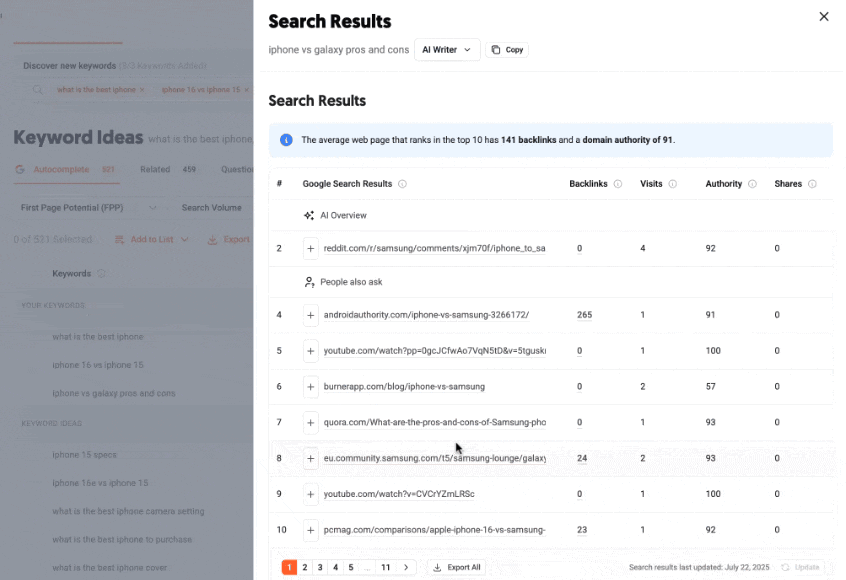Image resolution: width=846 pixels, height=580 pixels.
Task: Click backlinks value 265 for androidauthority
Action: pyautogui.click(x=584, y=315)
